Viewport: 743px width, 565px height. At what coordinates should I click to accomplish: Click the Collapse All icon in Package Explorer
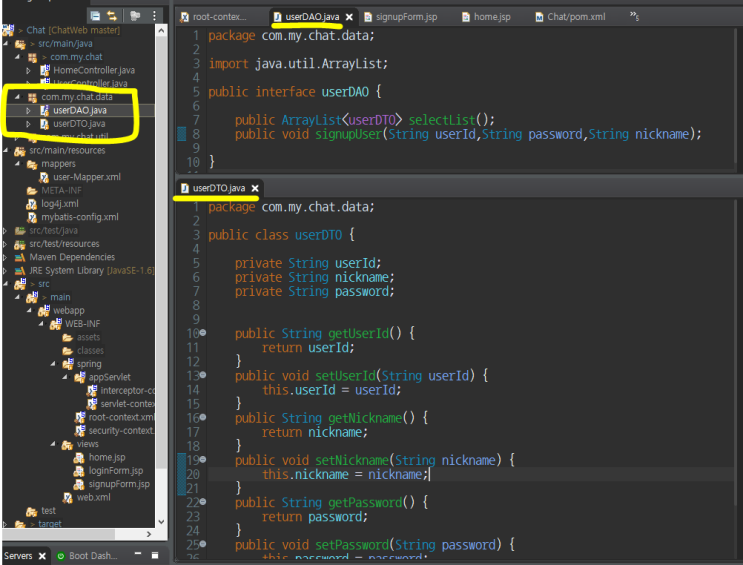(95, 16)
